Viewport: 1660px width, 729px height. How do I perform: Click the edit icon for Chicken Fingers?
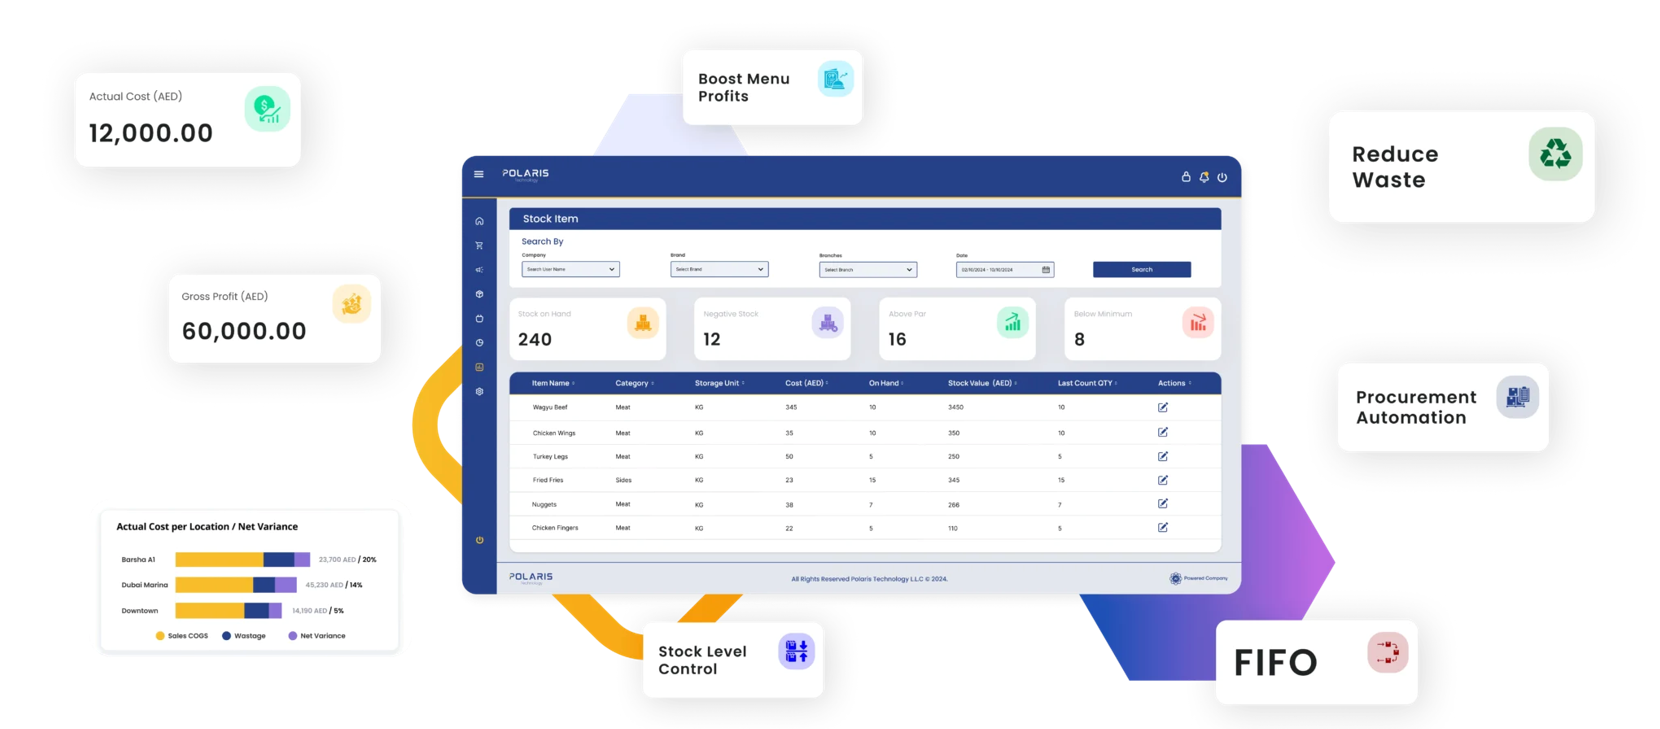click(x=1162, y=527)
